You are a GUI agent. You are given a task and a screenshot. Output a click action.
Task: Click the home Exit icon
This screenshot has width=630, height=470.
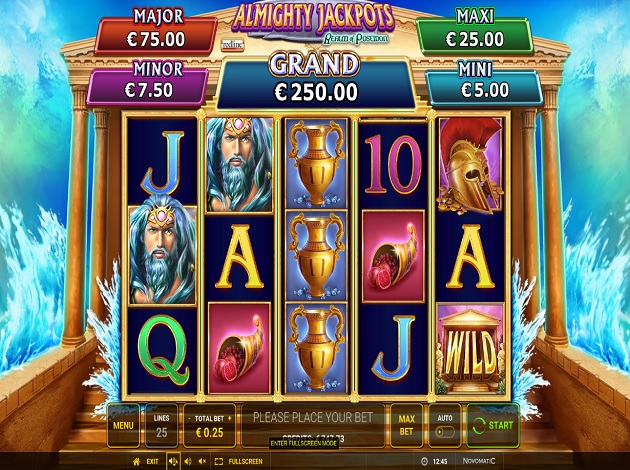click(x=137, y=461)
